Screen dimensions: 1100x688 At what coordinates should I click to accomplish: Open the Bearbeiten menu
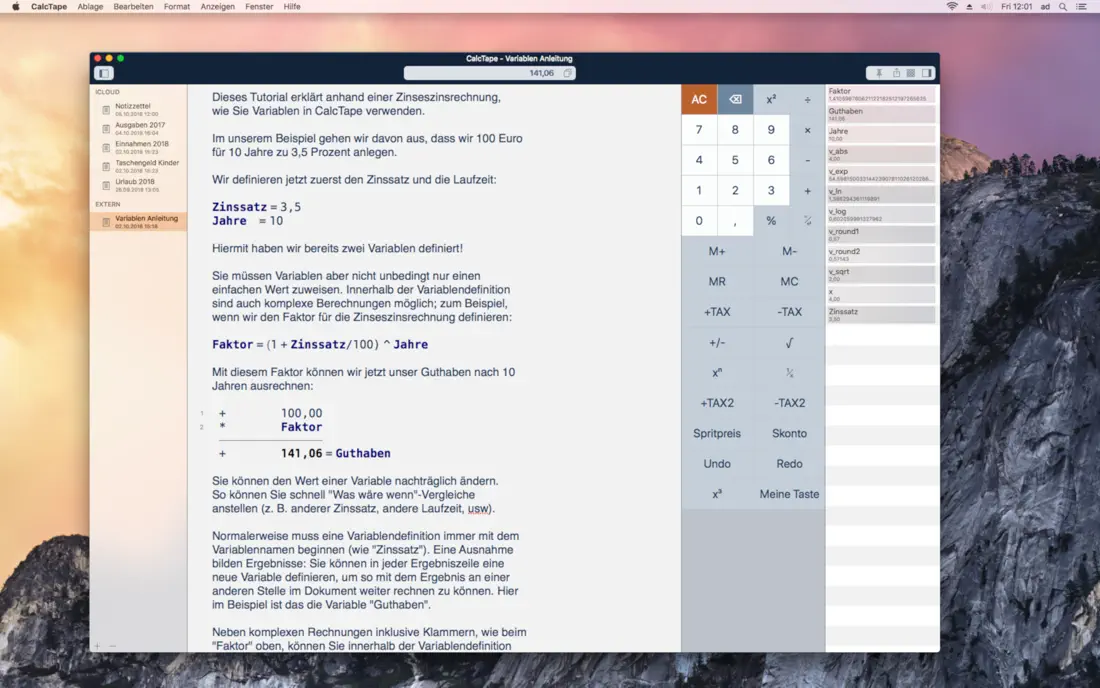point(133,6)
